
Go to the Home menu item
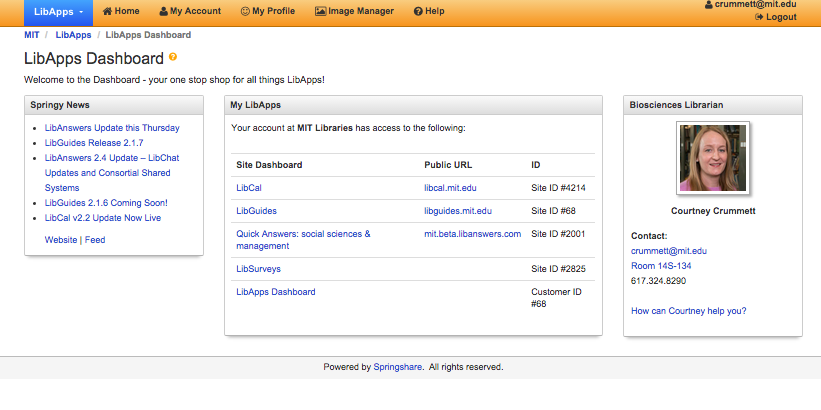coord(121,11)
